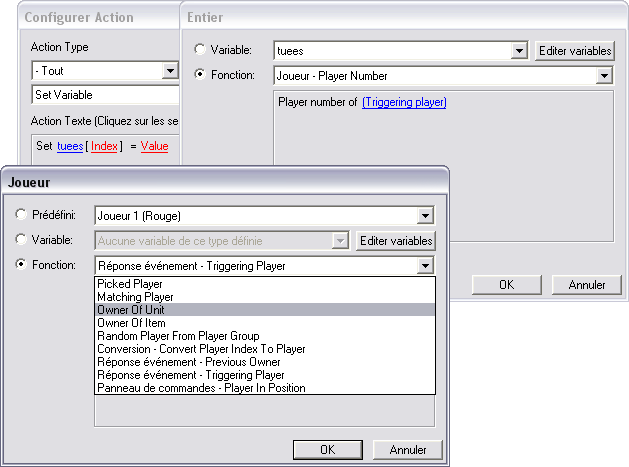Open the tuees variable dropdown

(x=518, y=50)
